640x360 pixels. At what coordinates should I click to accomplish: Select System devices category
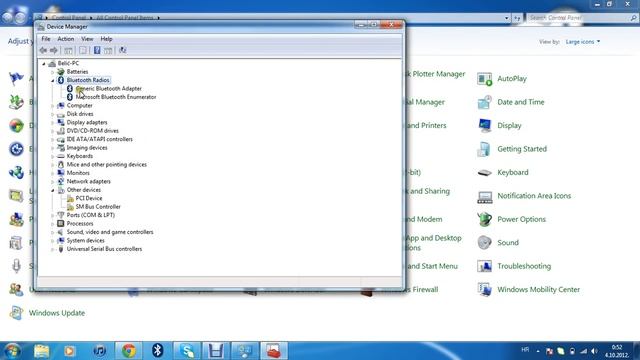pos(85,240)
